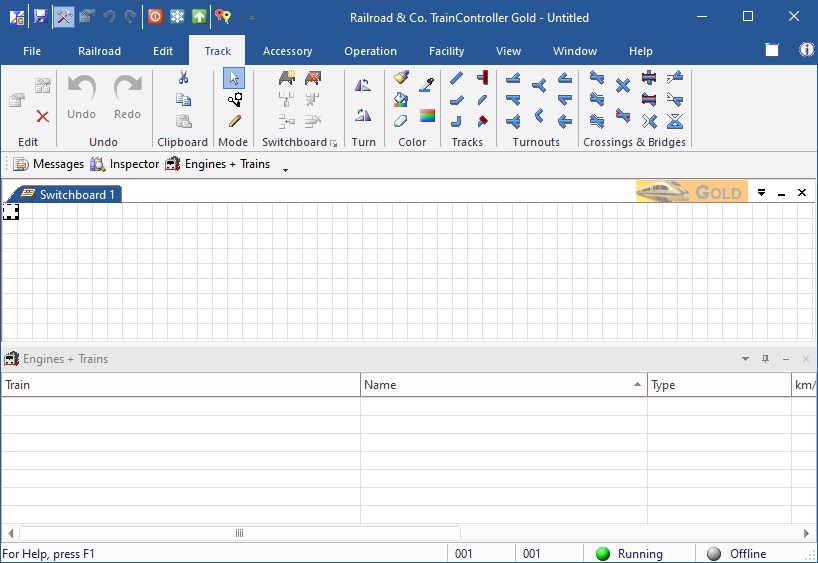Toggle the red power stop button
The height and width of the screenshot is (563, 818).
[154, 16]
